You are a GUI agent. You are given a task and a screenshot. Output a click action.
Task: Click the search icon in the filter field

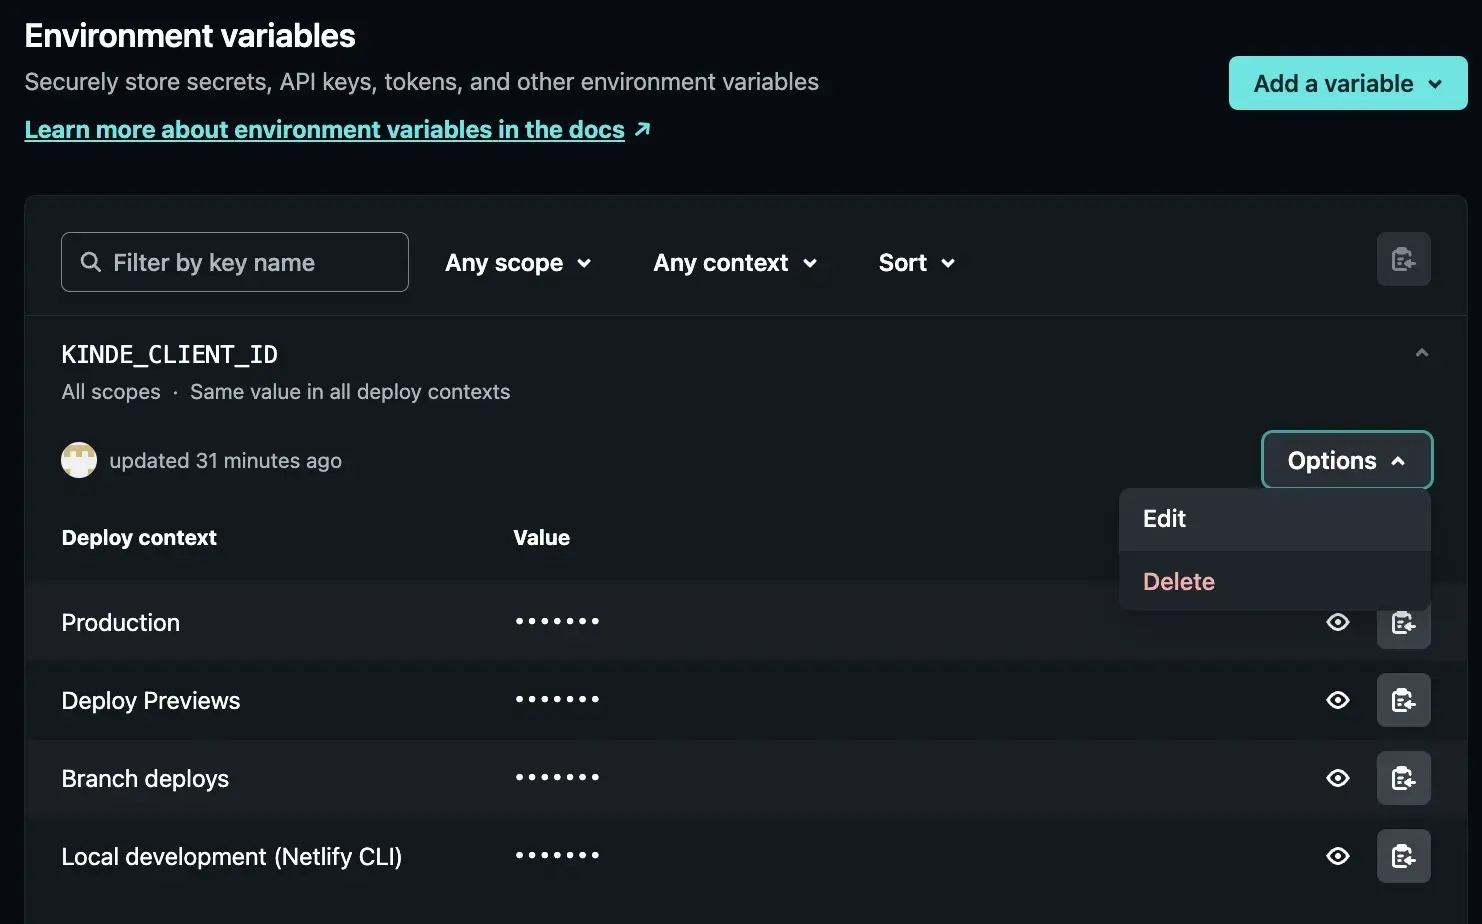click(x=90, y=262)
